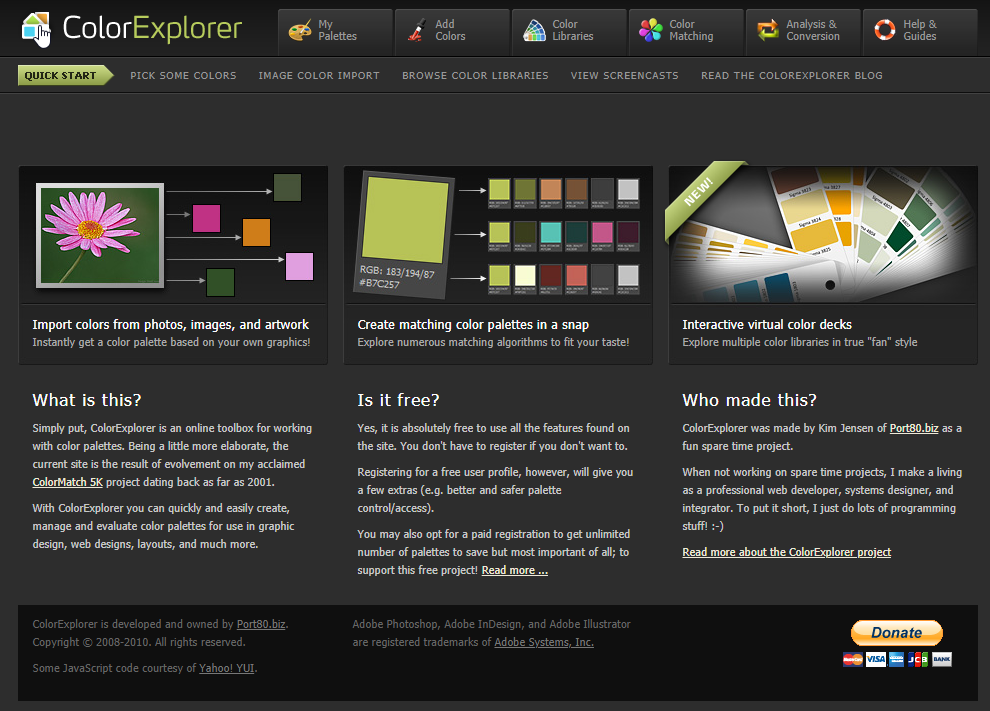Click the What is this? heading

(x=87, y=400)
